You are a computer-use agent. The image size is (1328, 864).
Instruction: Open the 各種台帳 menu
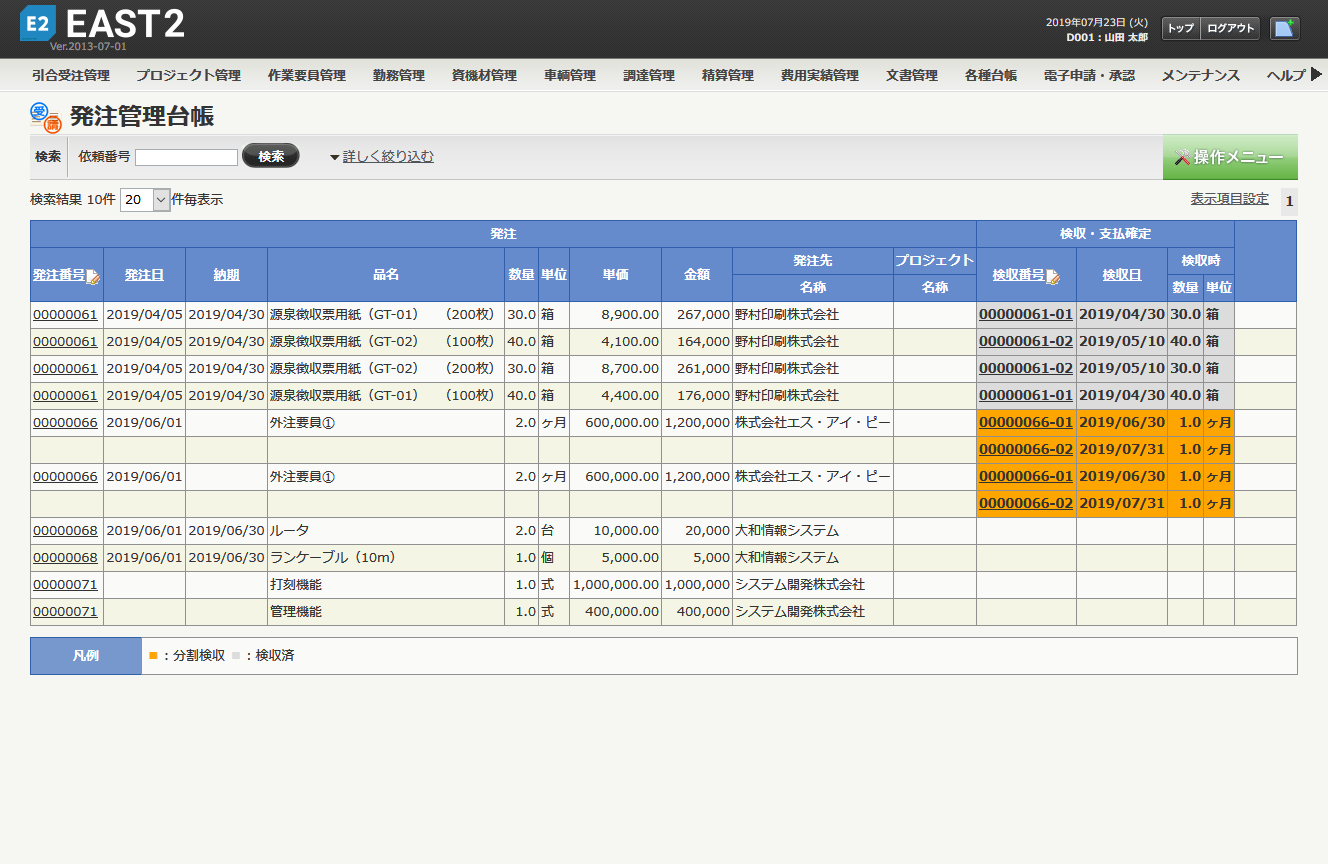pyautogui.click(x=991, y=75)
